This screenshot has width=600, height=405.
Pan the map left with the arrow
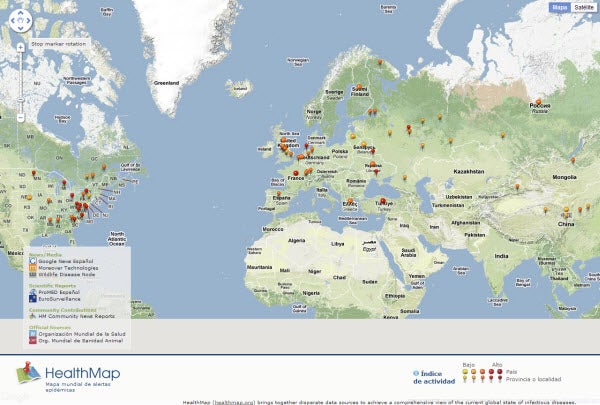[x=13, y=21]
